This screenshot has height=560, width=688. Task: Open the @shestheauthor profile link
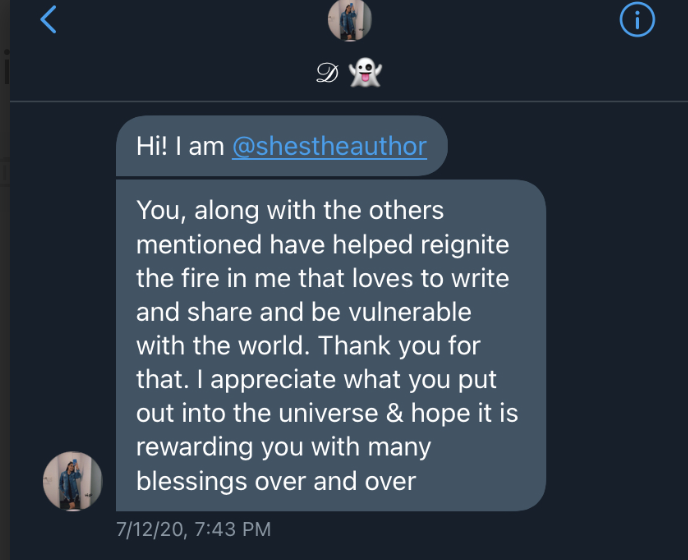tap(329, 146)
